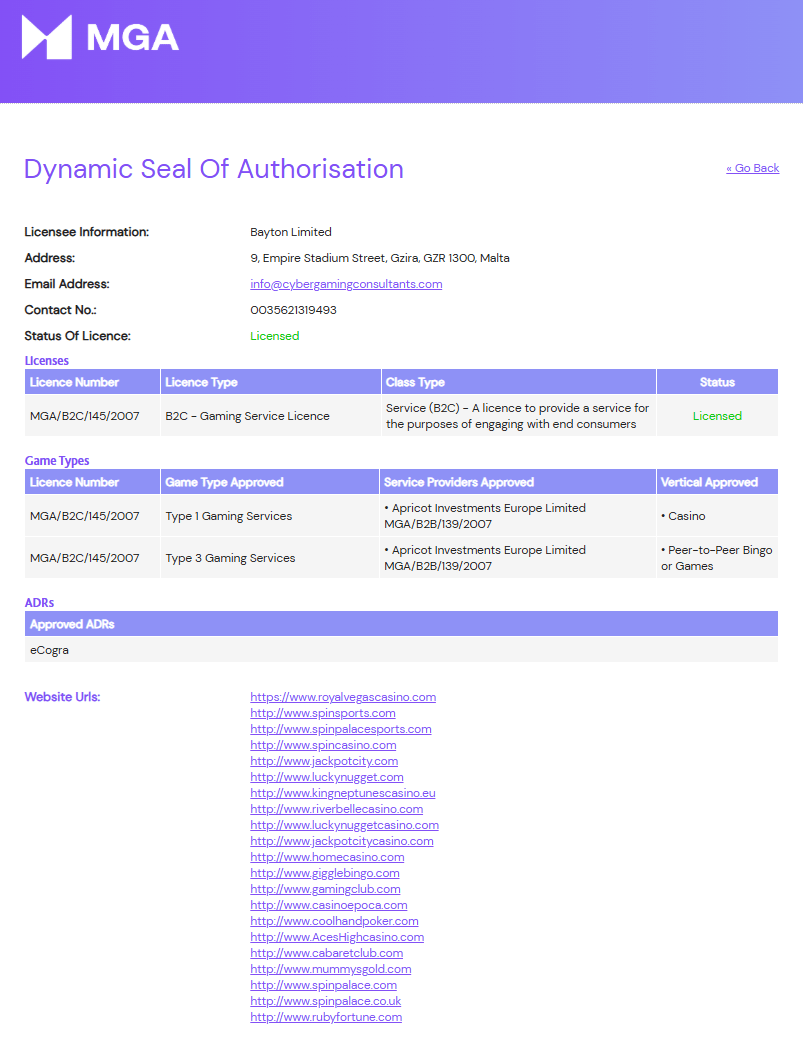Open the casinoepoca.com link
This screenshot has height=1045, width=803.
[x=329, y=905]
